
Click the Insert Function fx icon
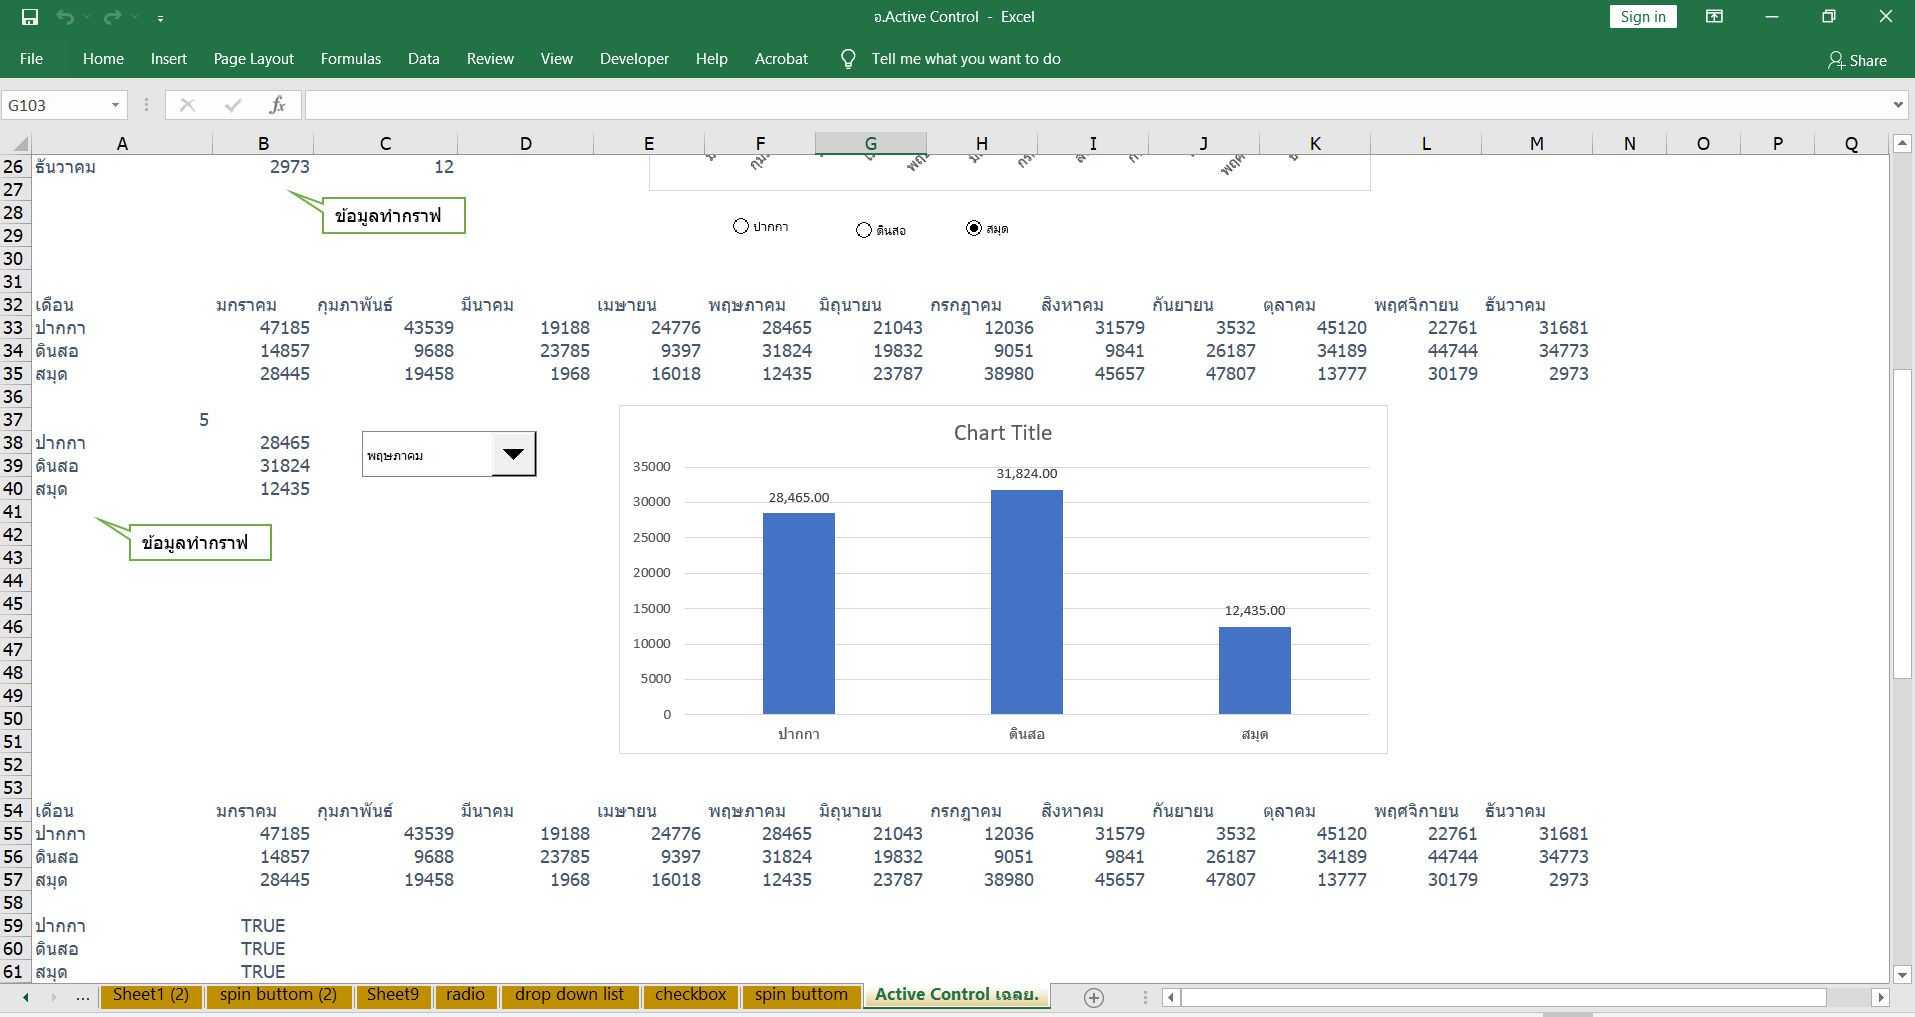pos(277,105)
